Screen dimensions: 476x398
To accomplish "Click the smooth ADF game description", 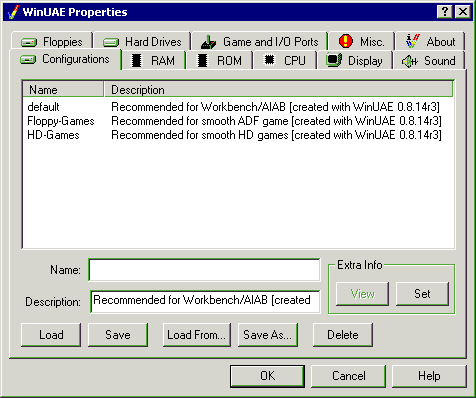I will click(x=276, y=121).
